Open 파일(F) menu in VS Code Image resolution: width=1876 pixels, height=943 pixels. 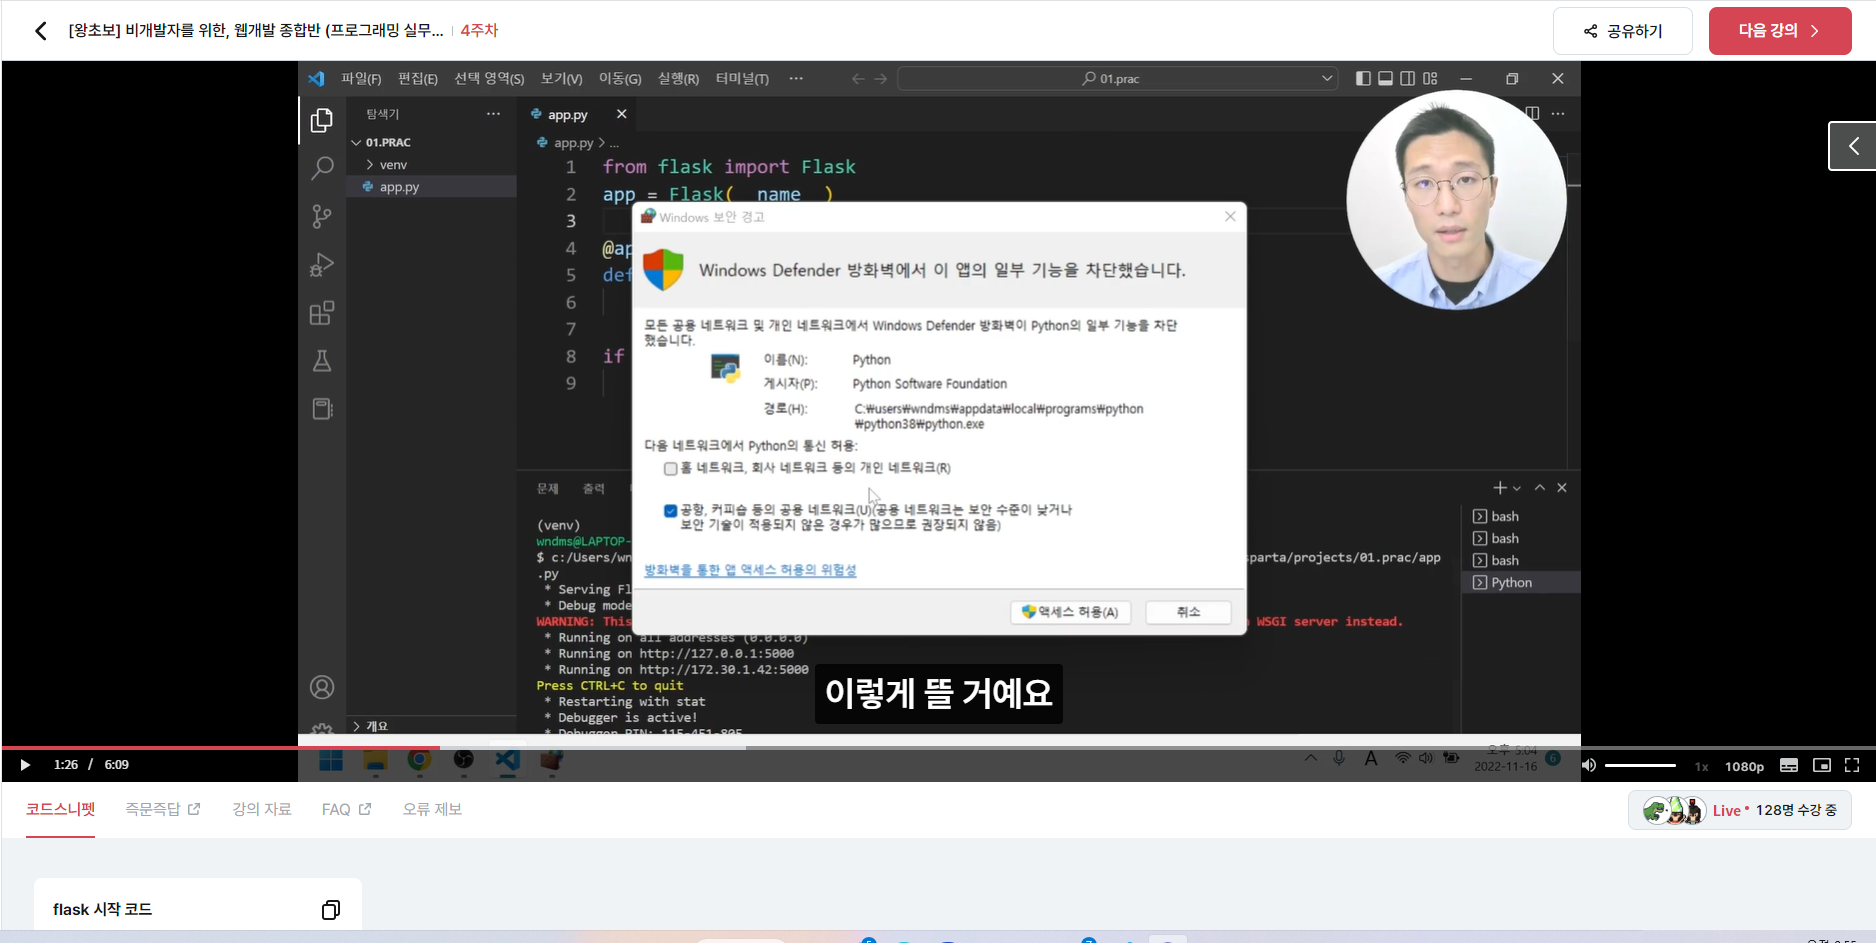[361, 79]
